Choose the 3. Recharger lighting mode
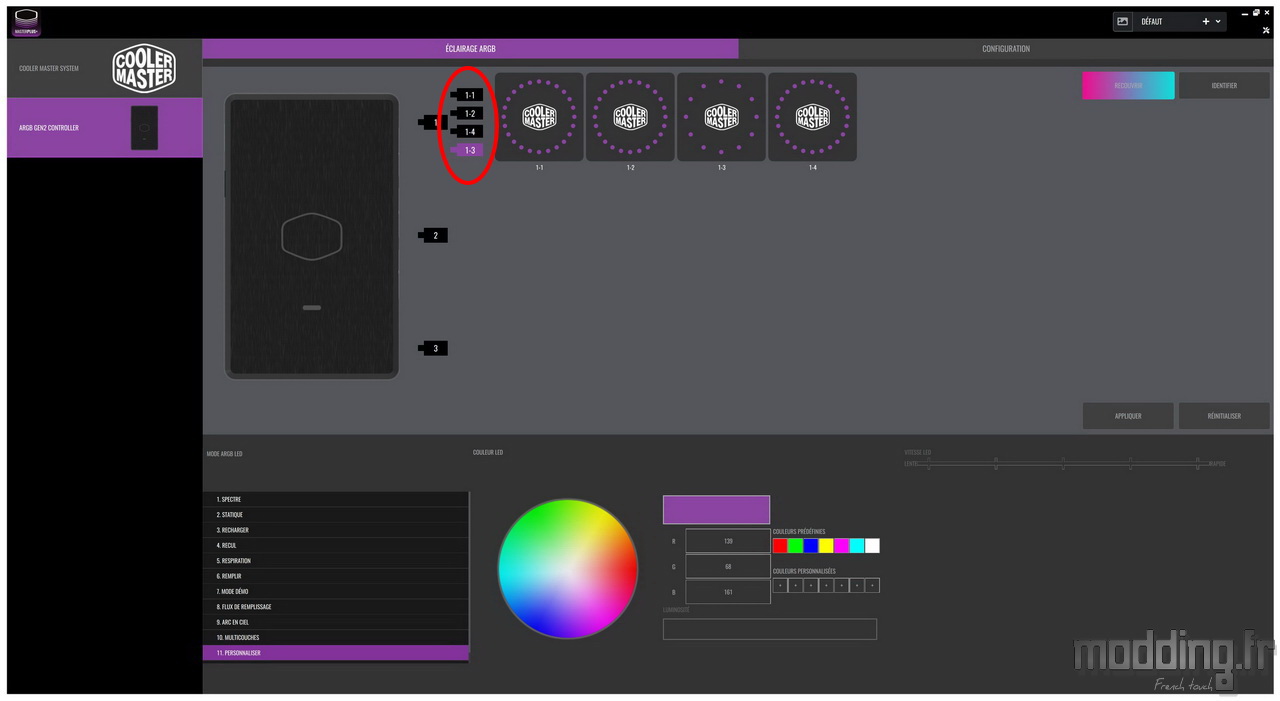 (336, 530)
